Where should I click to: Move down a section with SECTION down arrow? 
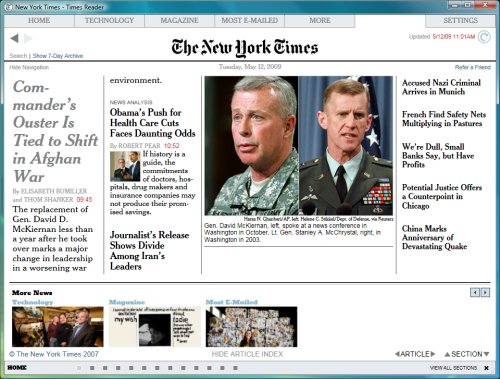coord(486,354)
